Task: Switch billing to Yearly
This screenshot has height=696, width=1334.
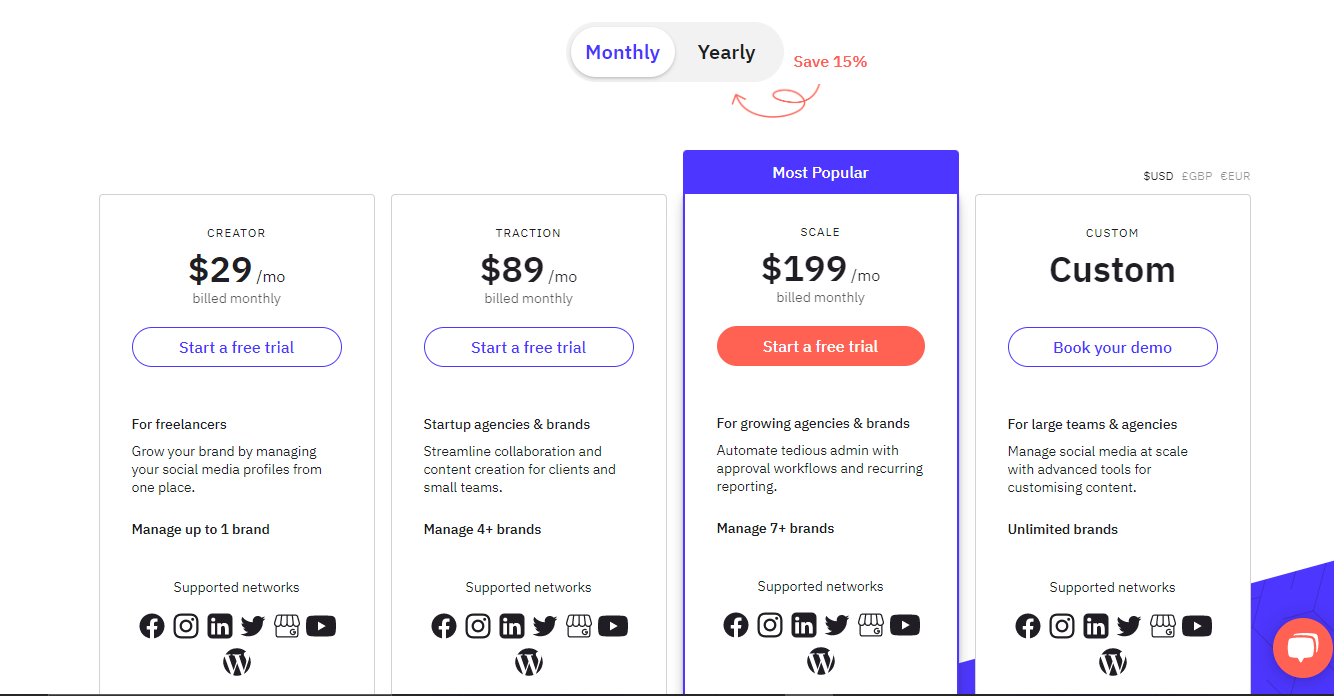Action: (726, 53)
